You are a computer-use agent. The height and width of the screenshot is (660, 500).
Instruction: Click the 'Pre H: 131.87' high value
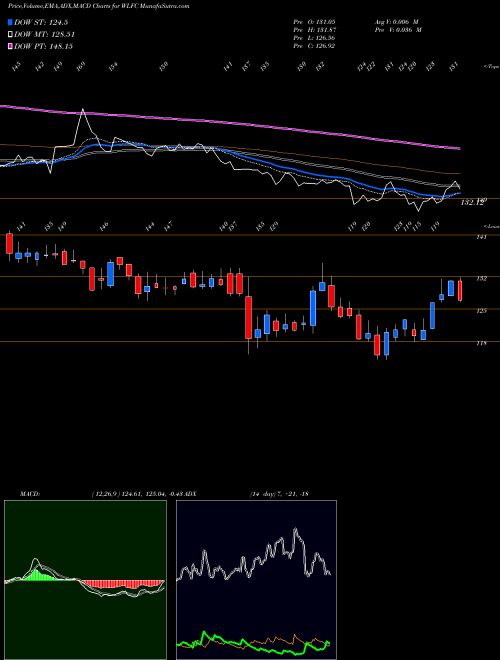coord(314,30)
